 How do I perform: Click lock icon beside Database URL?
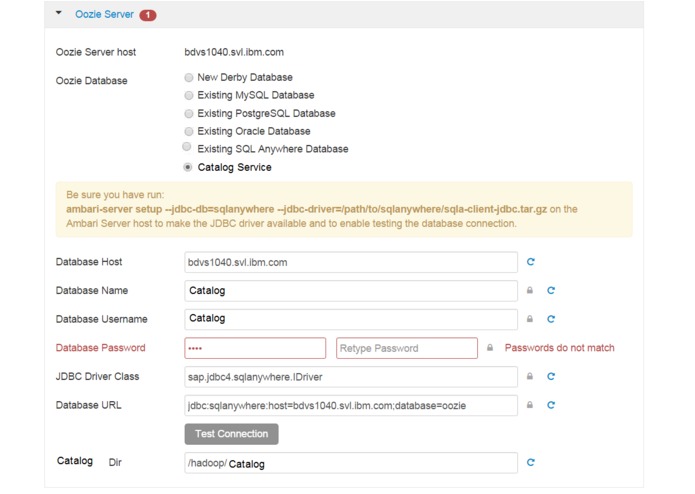click(530, 405)
